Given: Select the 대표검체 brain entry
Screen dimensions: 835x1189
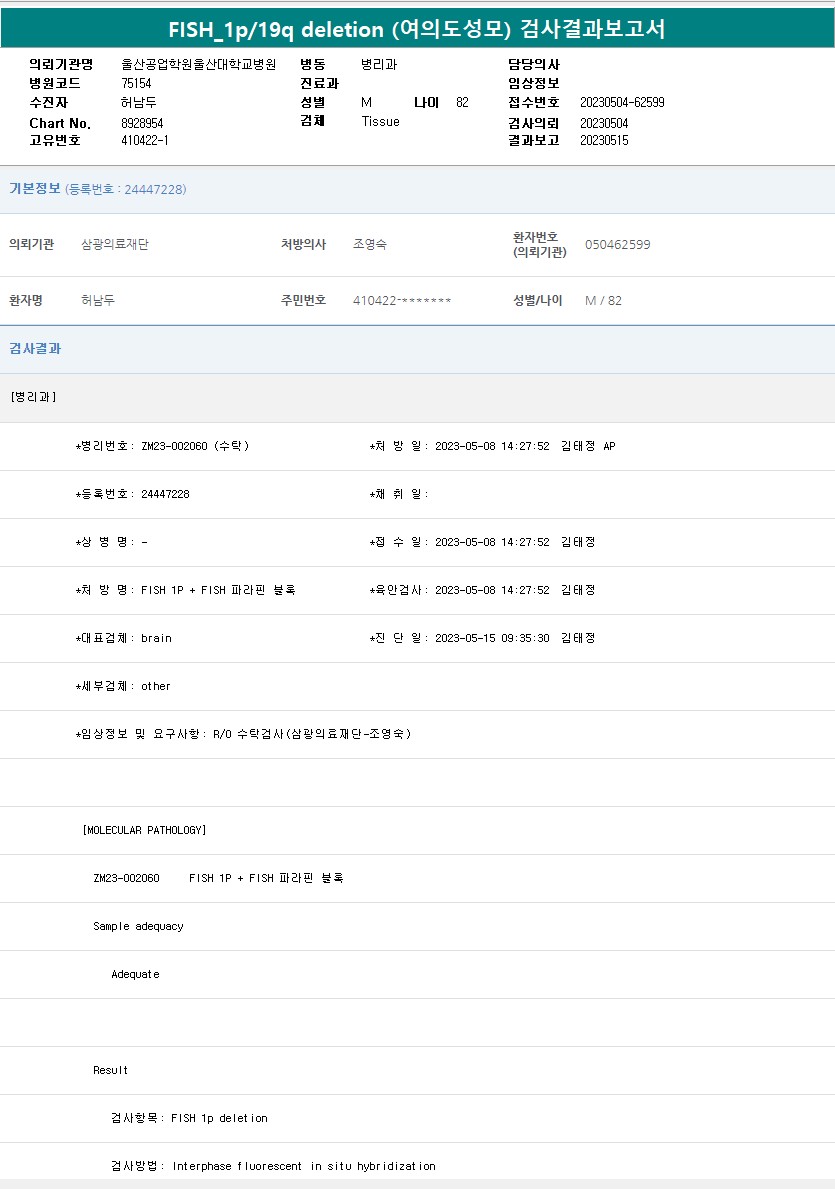Looking at the screenshot, I should pyautogui.click(x=124, y=638).
